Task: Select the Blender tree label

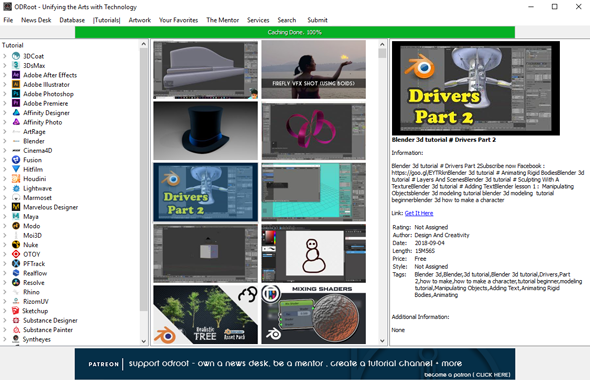Action: [x=34, y=141]
